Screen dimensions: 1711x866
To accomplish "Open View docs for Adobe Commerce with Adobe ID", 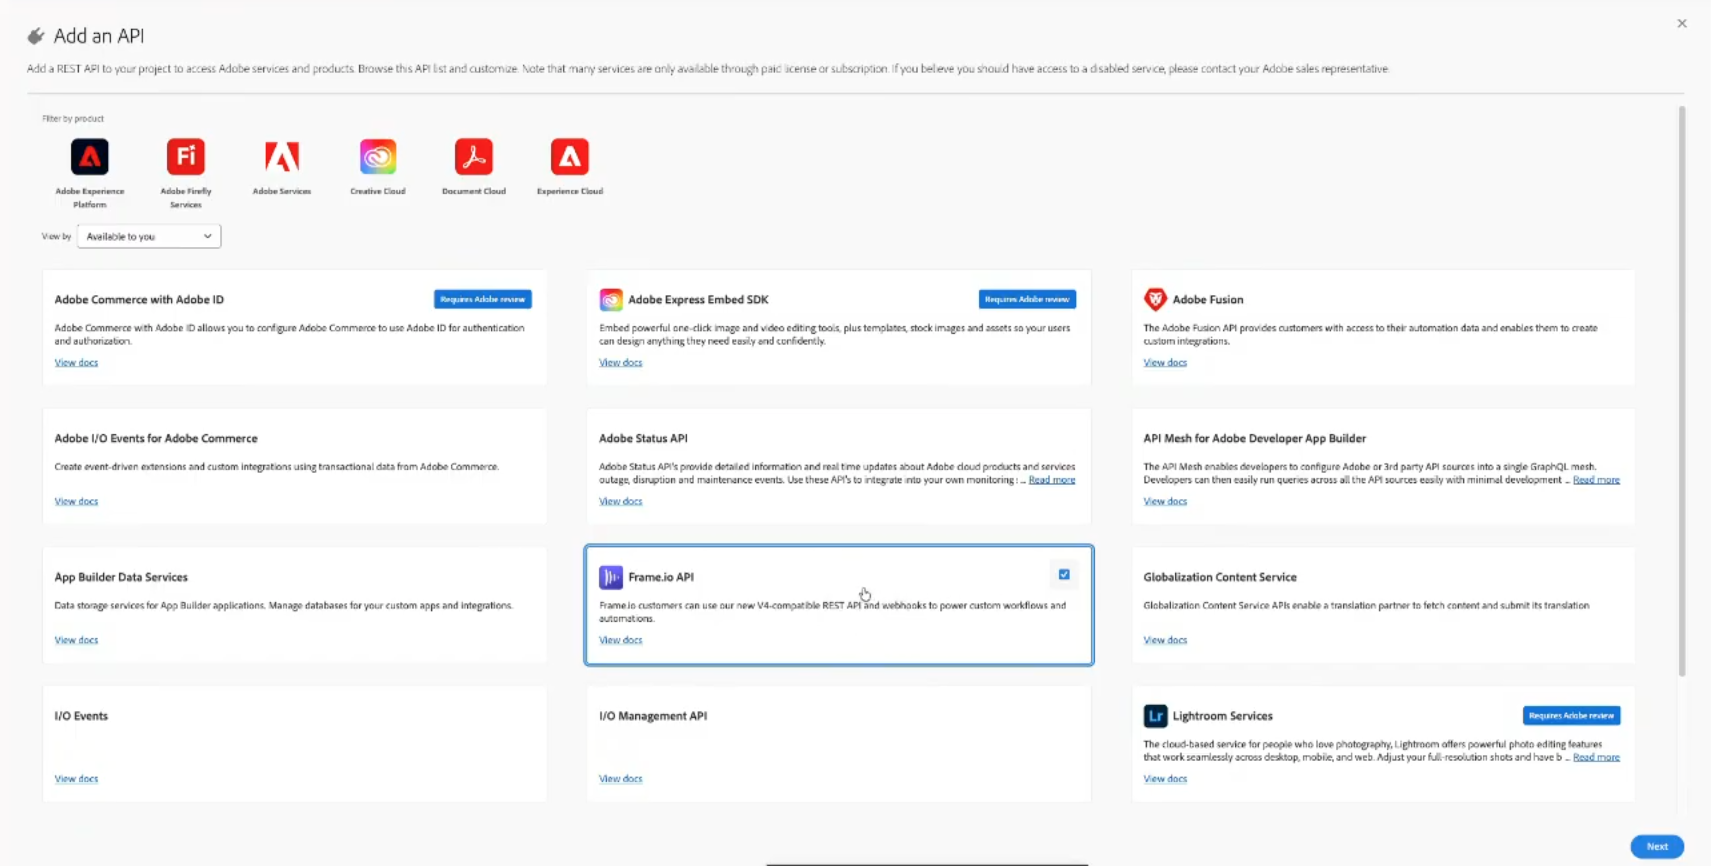I will coord(76,363).
